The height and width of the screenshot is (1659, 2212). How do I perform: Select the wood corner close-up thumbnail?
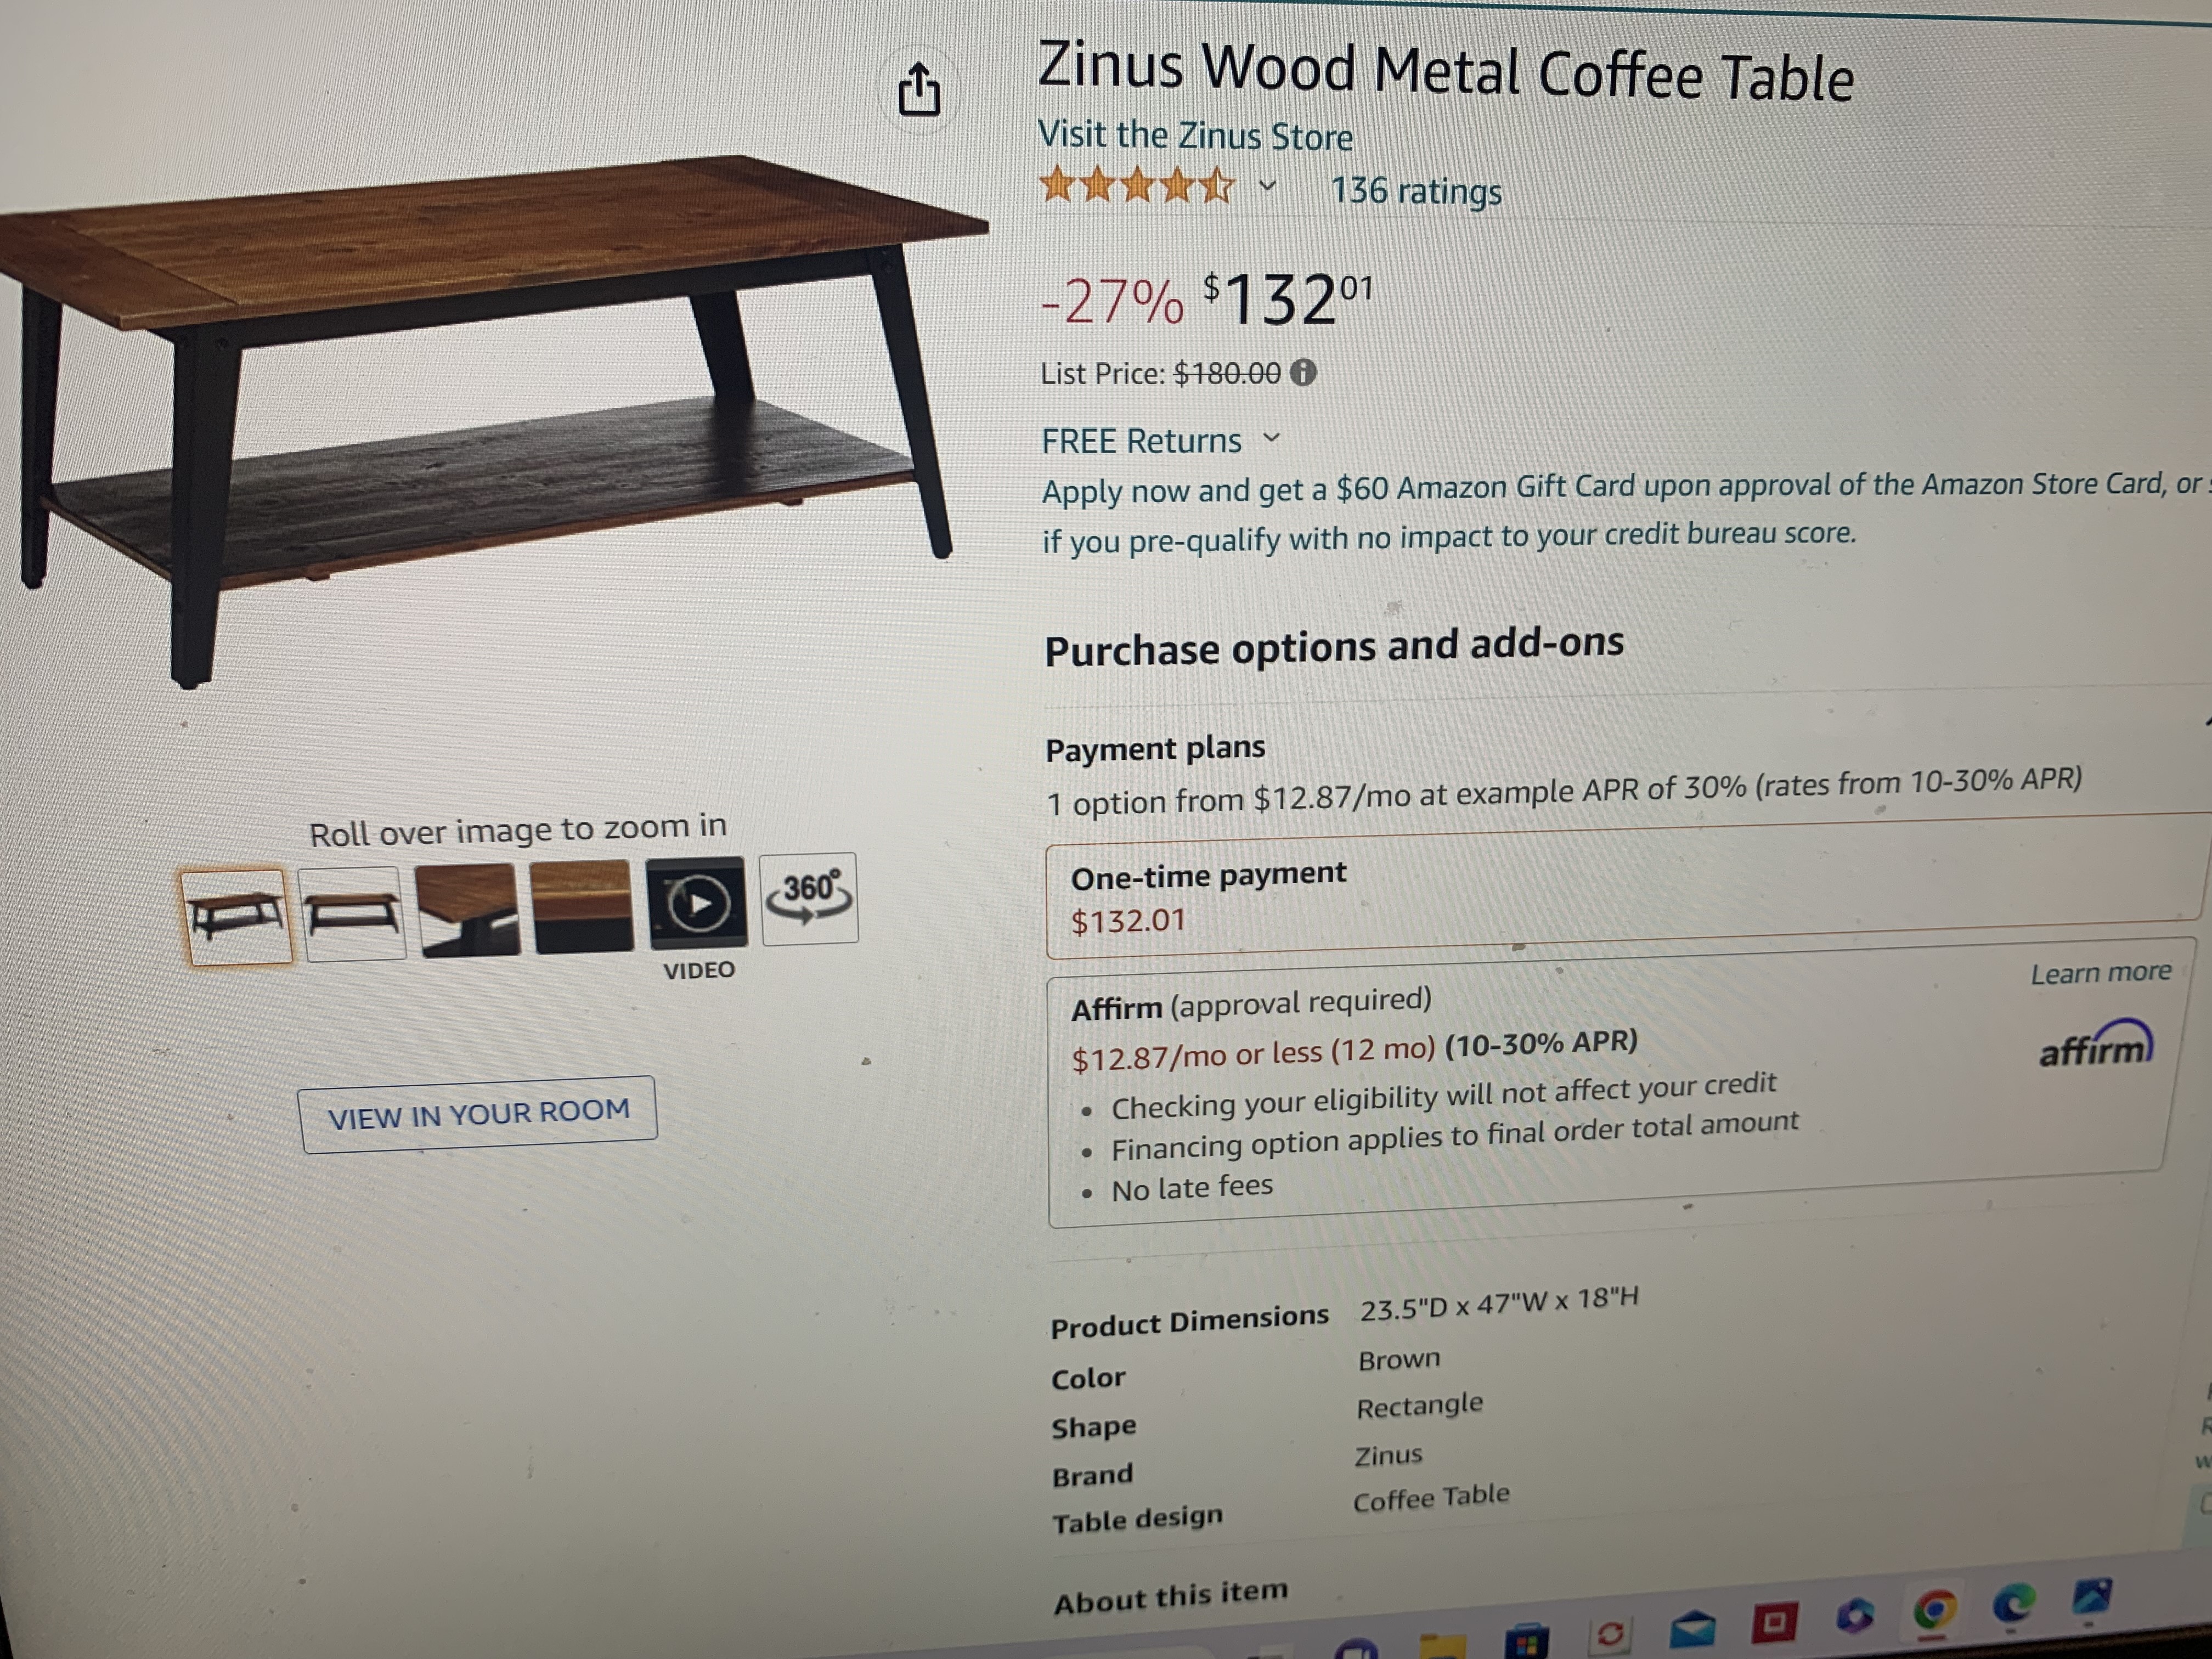point(468,909)
